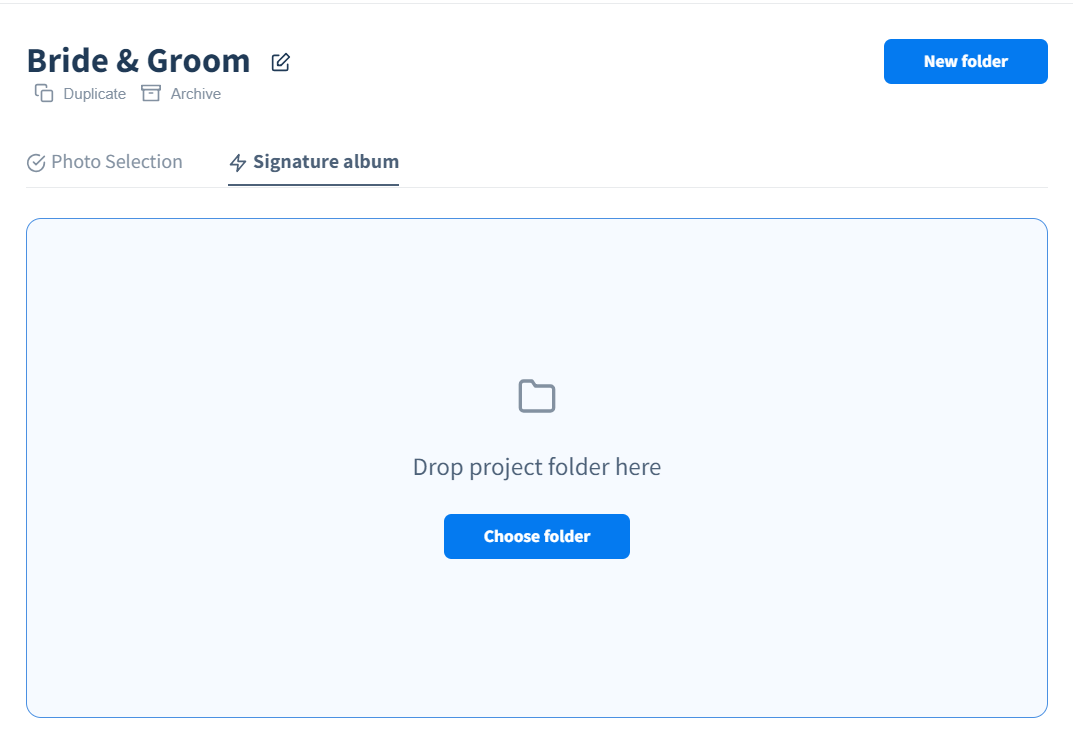Click the Bride & Groom project title
The image size is (1073, 747).
pos(138,61)
